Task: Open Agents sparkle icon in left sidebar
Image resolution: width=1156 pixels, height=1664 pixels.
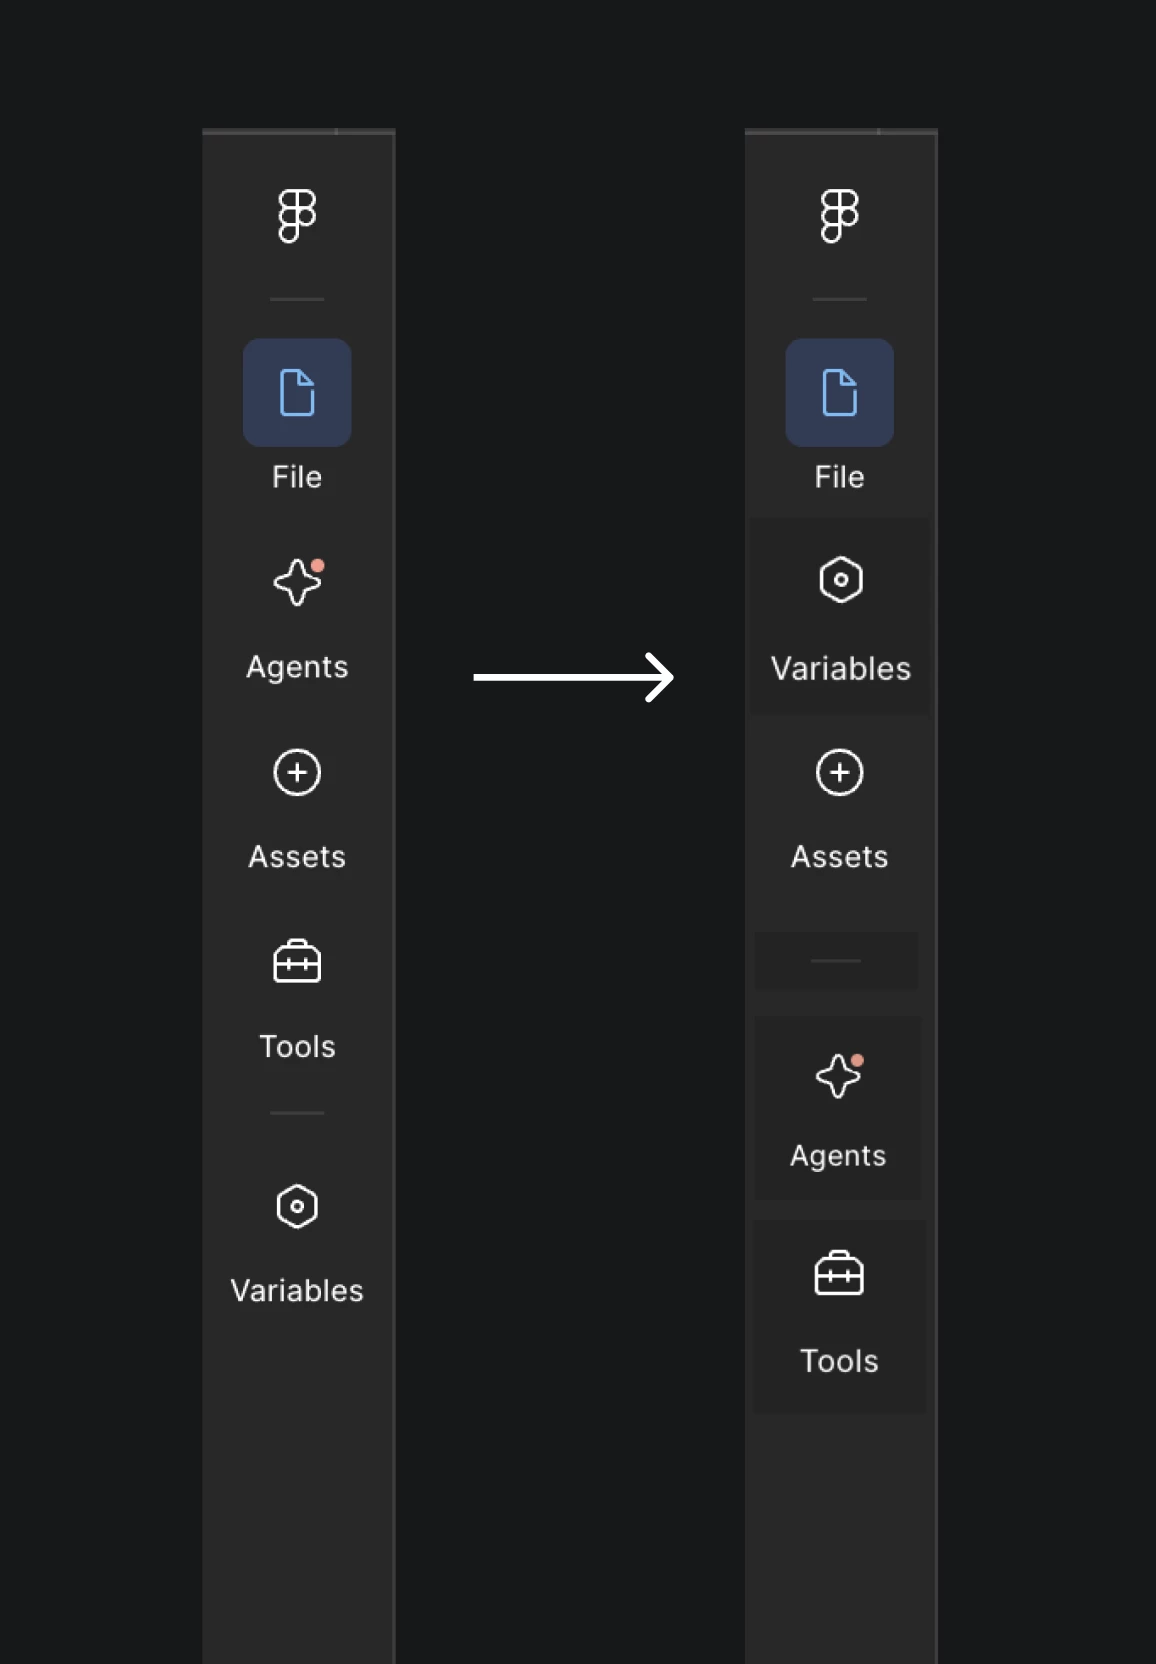Action: point(298,582)
